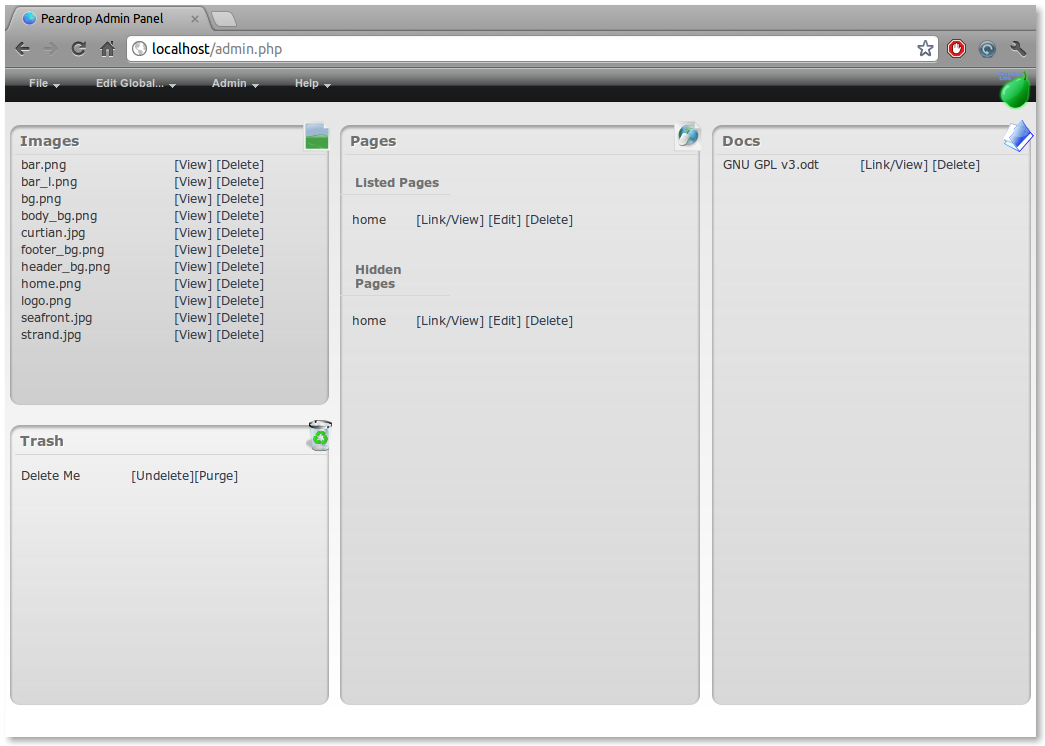Viewport: 1045px width, 746px height.
Task: View strand.jpg image
Action: pos(193,335)
